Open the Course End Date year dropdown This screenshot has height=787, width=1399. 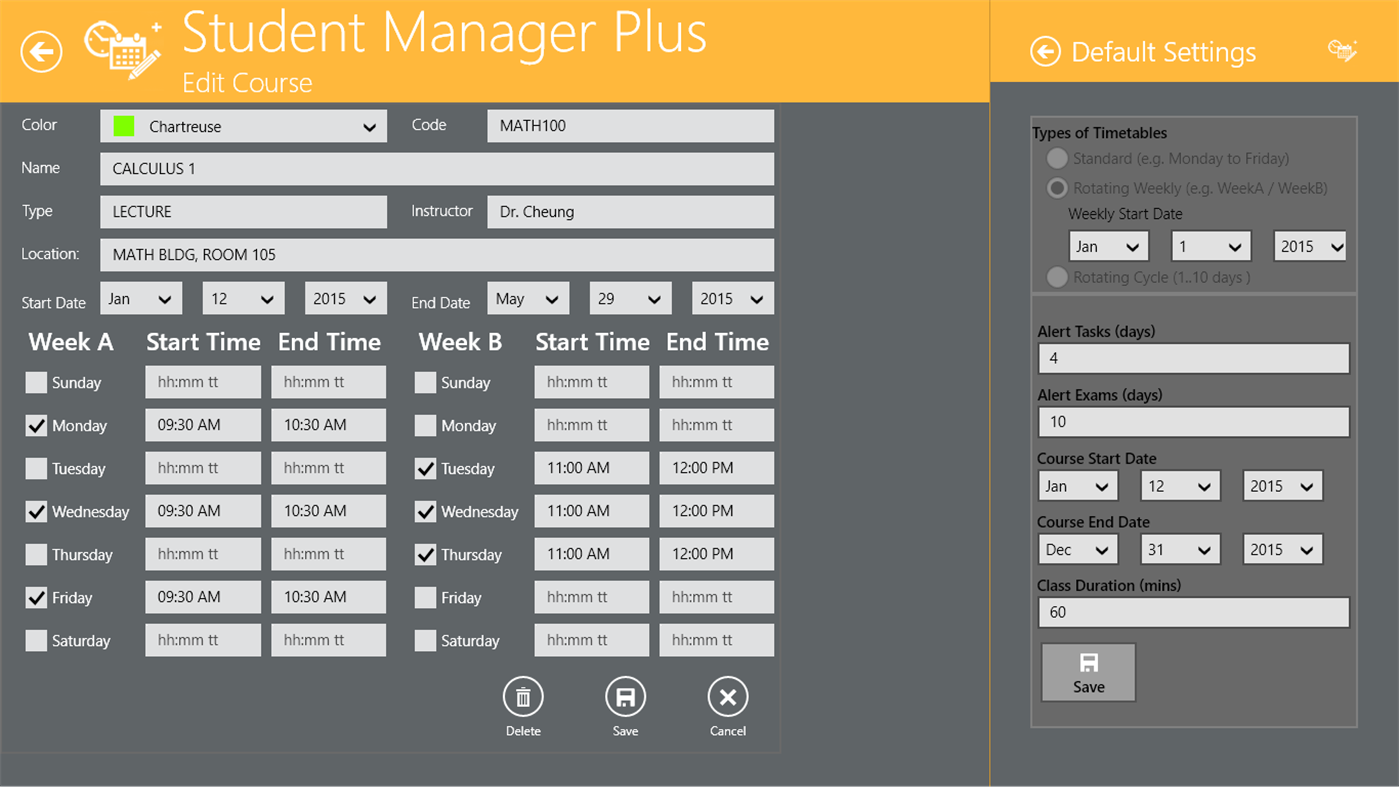(1282, 548)
